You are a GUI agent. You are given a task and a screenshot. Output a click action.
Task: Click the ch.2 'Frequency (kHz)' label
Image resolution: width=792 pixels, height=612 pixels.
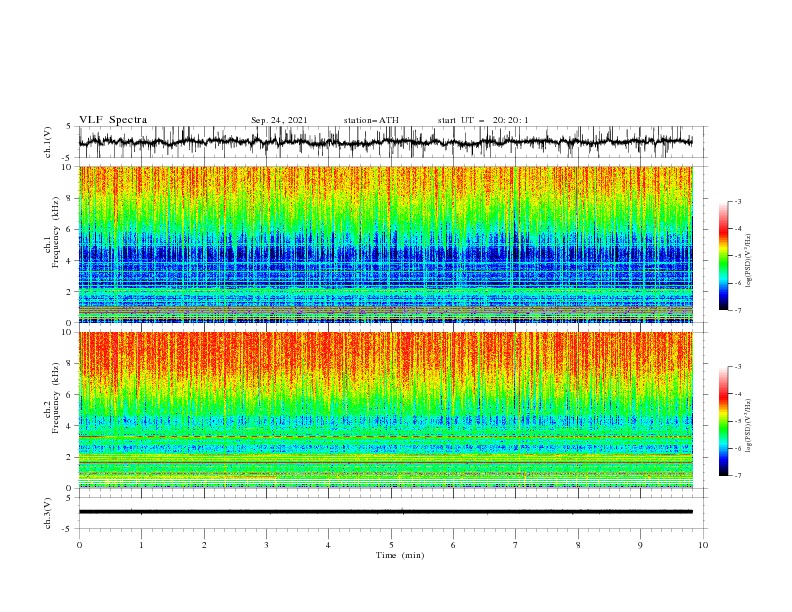56,398
